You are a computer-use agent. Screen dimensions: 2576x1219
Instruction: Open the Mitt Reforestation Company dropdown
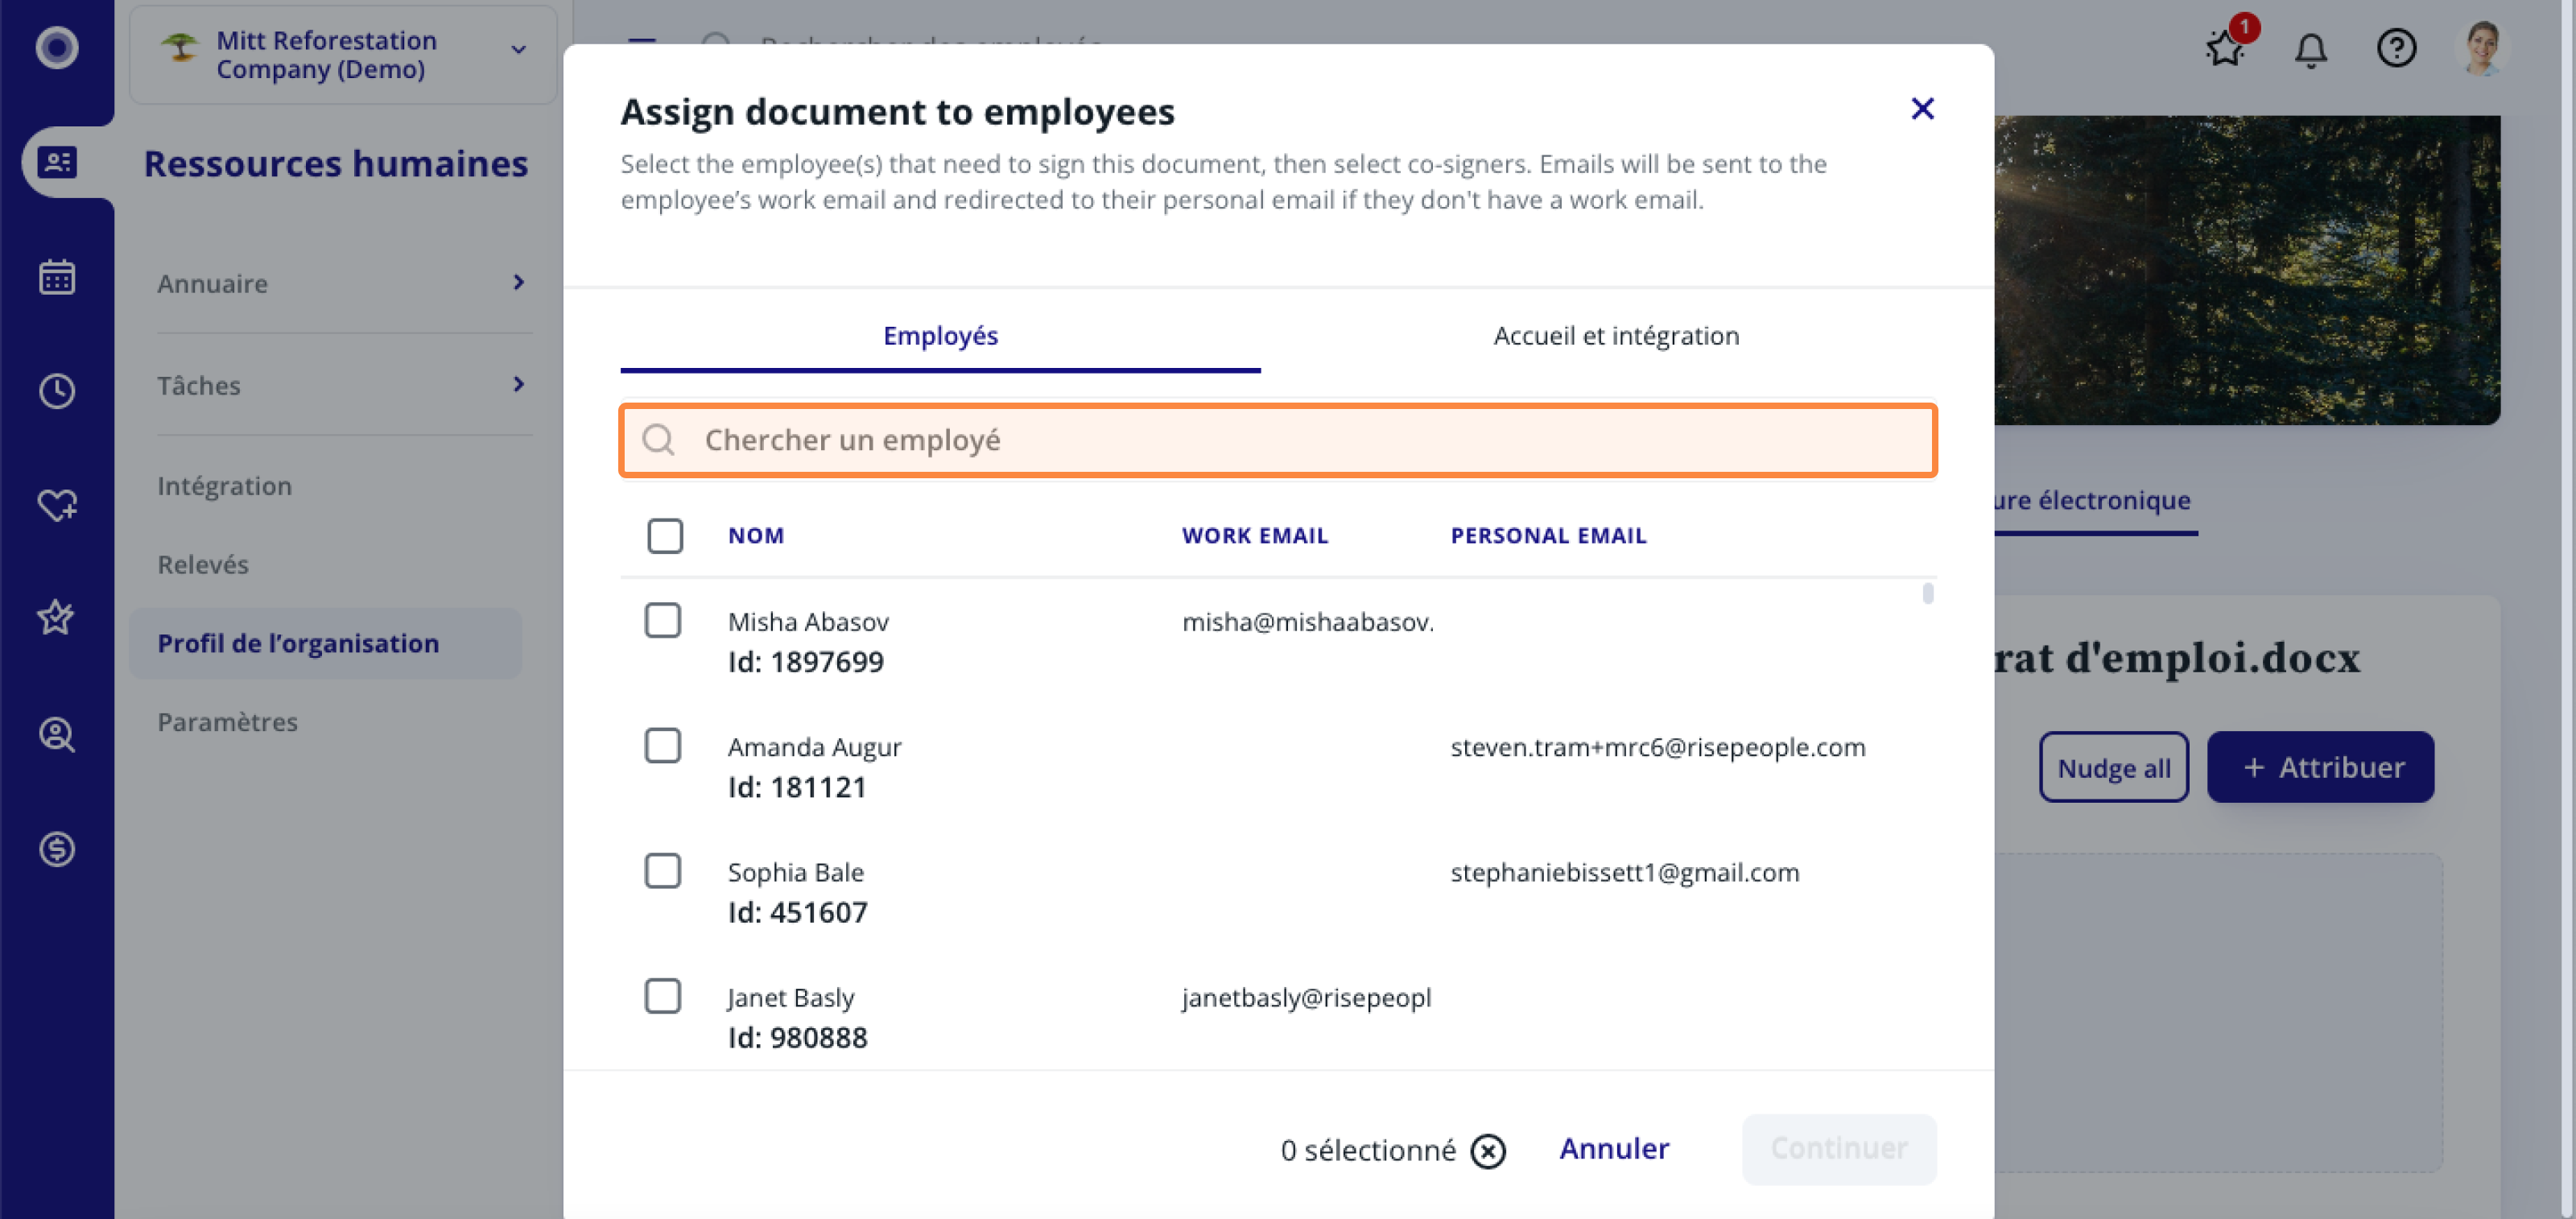(x=343, y=54)
